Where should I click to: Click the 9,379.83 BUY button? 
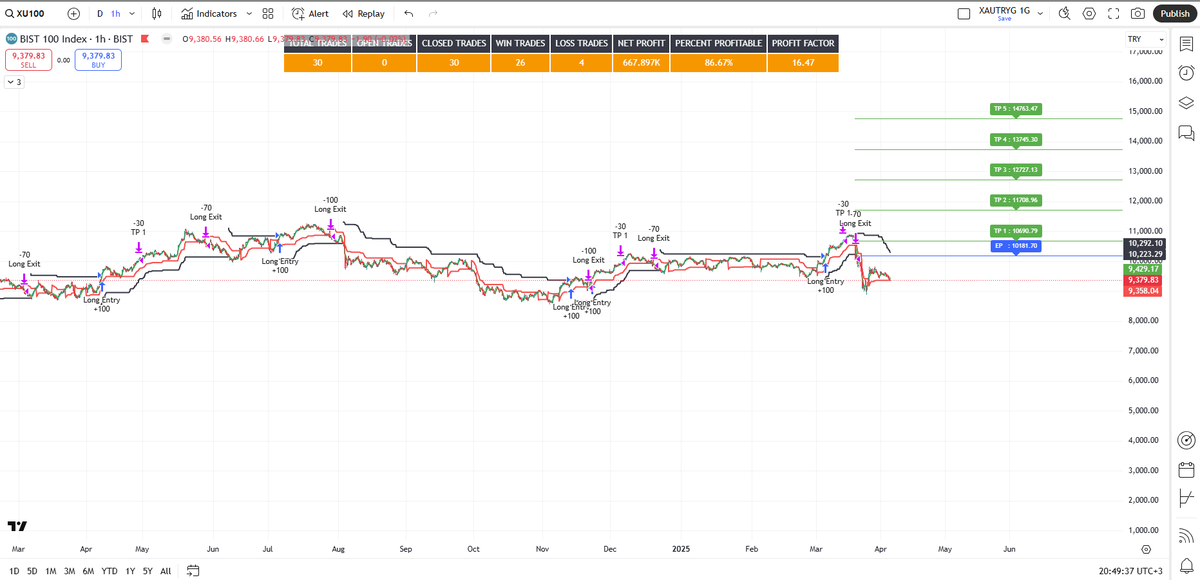pos(99,60)
